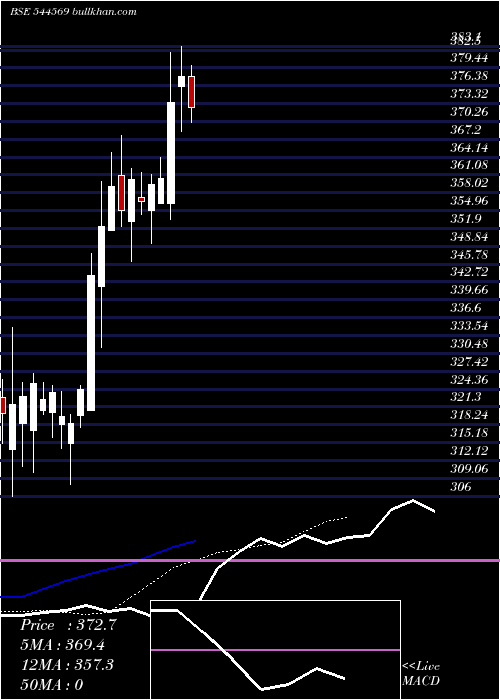
Task: Click the 333.54 price axis label
Action: pos(469,326)
